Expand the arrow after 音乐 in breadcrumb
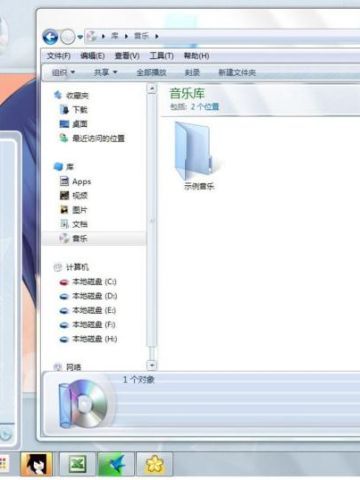The width and height of the screenshot is (360, 480). (157, 36)
